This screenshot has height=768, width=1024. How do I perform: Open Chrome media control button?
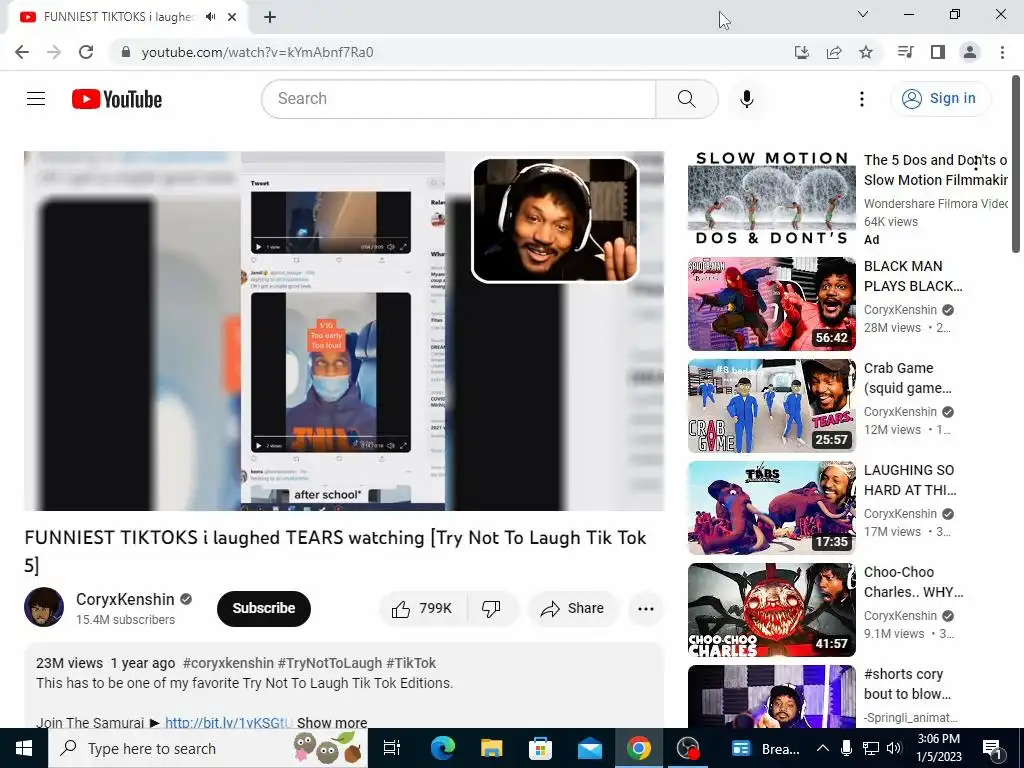point(905,52)
